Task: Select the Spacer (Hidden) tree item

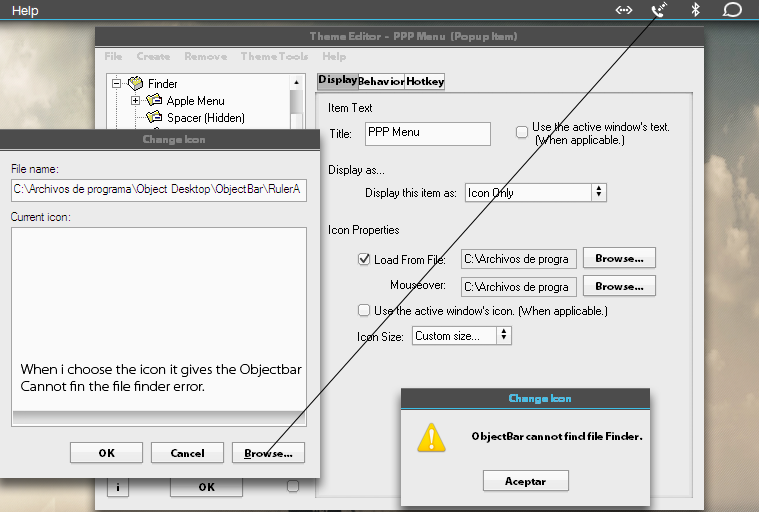Action: point(206,118)
